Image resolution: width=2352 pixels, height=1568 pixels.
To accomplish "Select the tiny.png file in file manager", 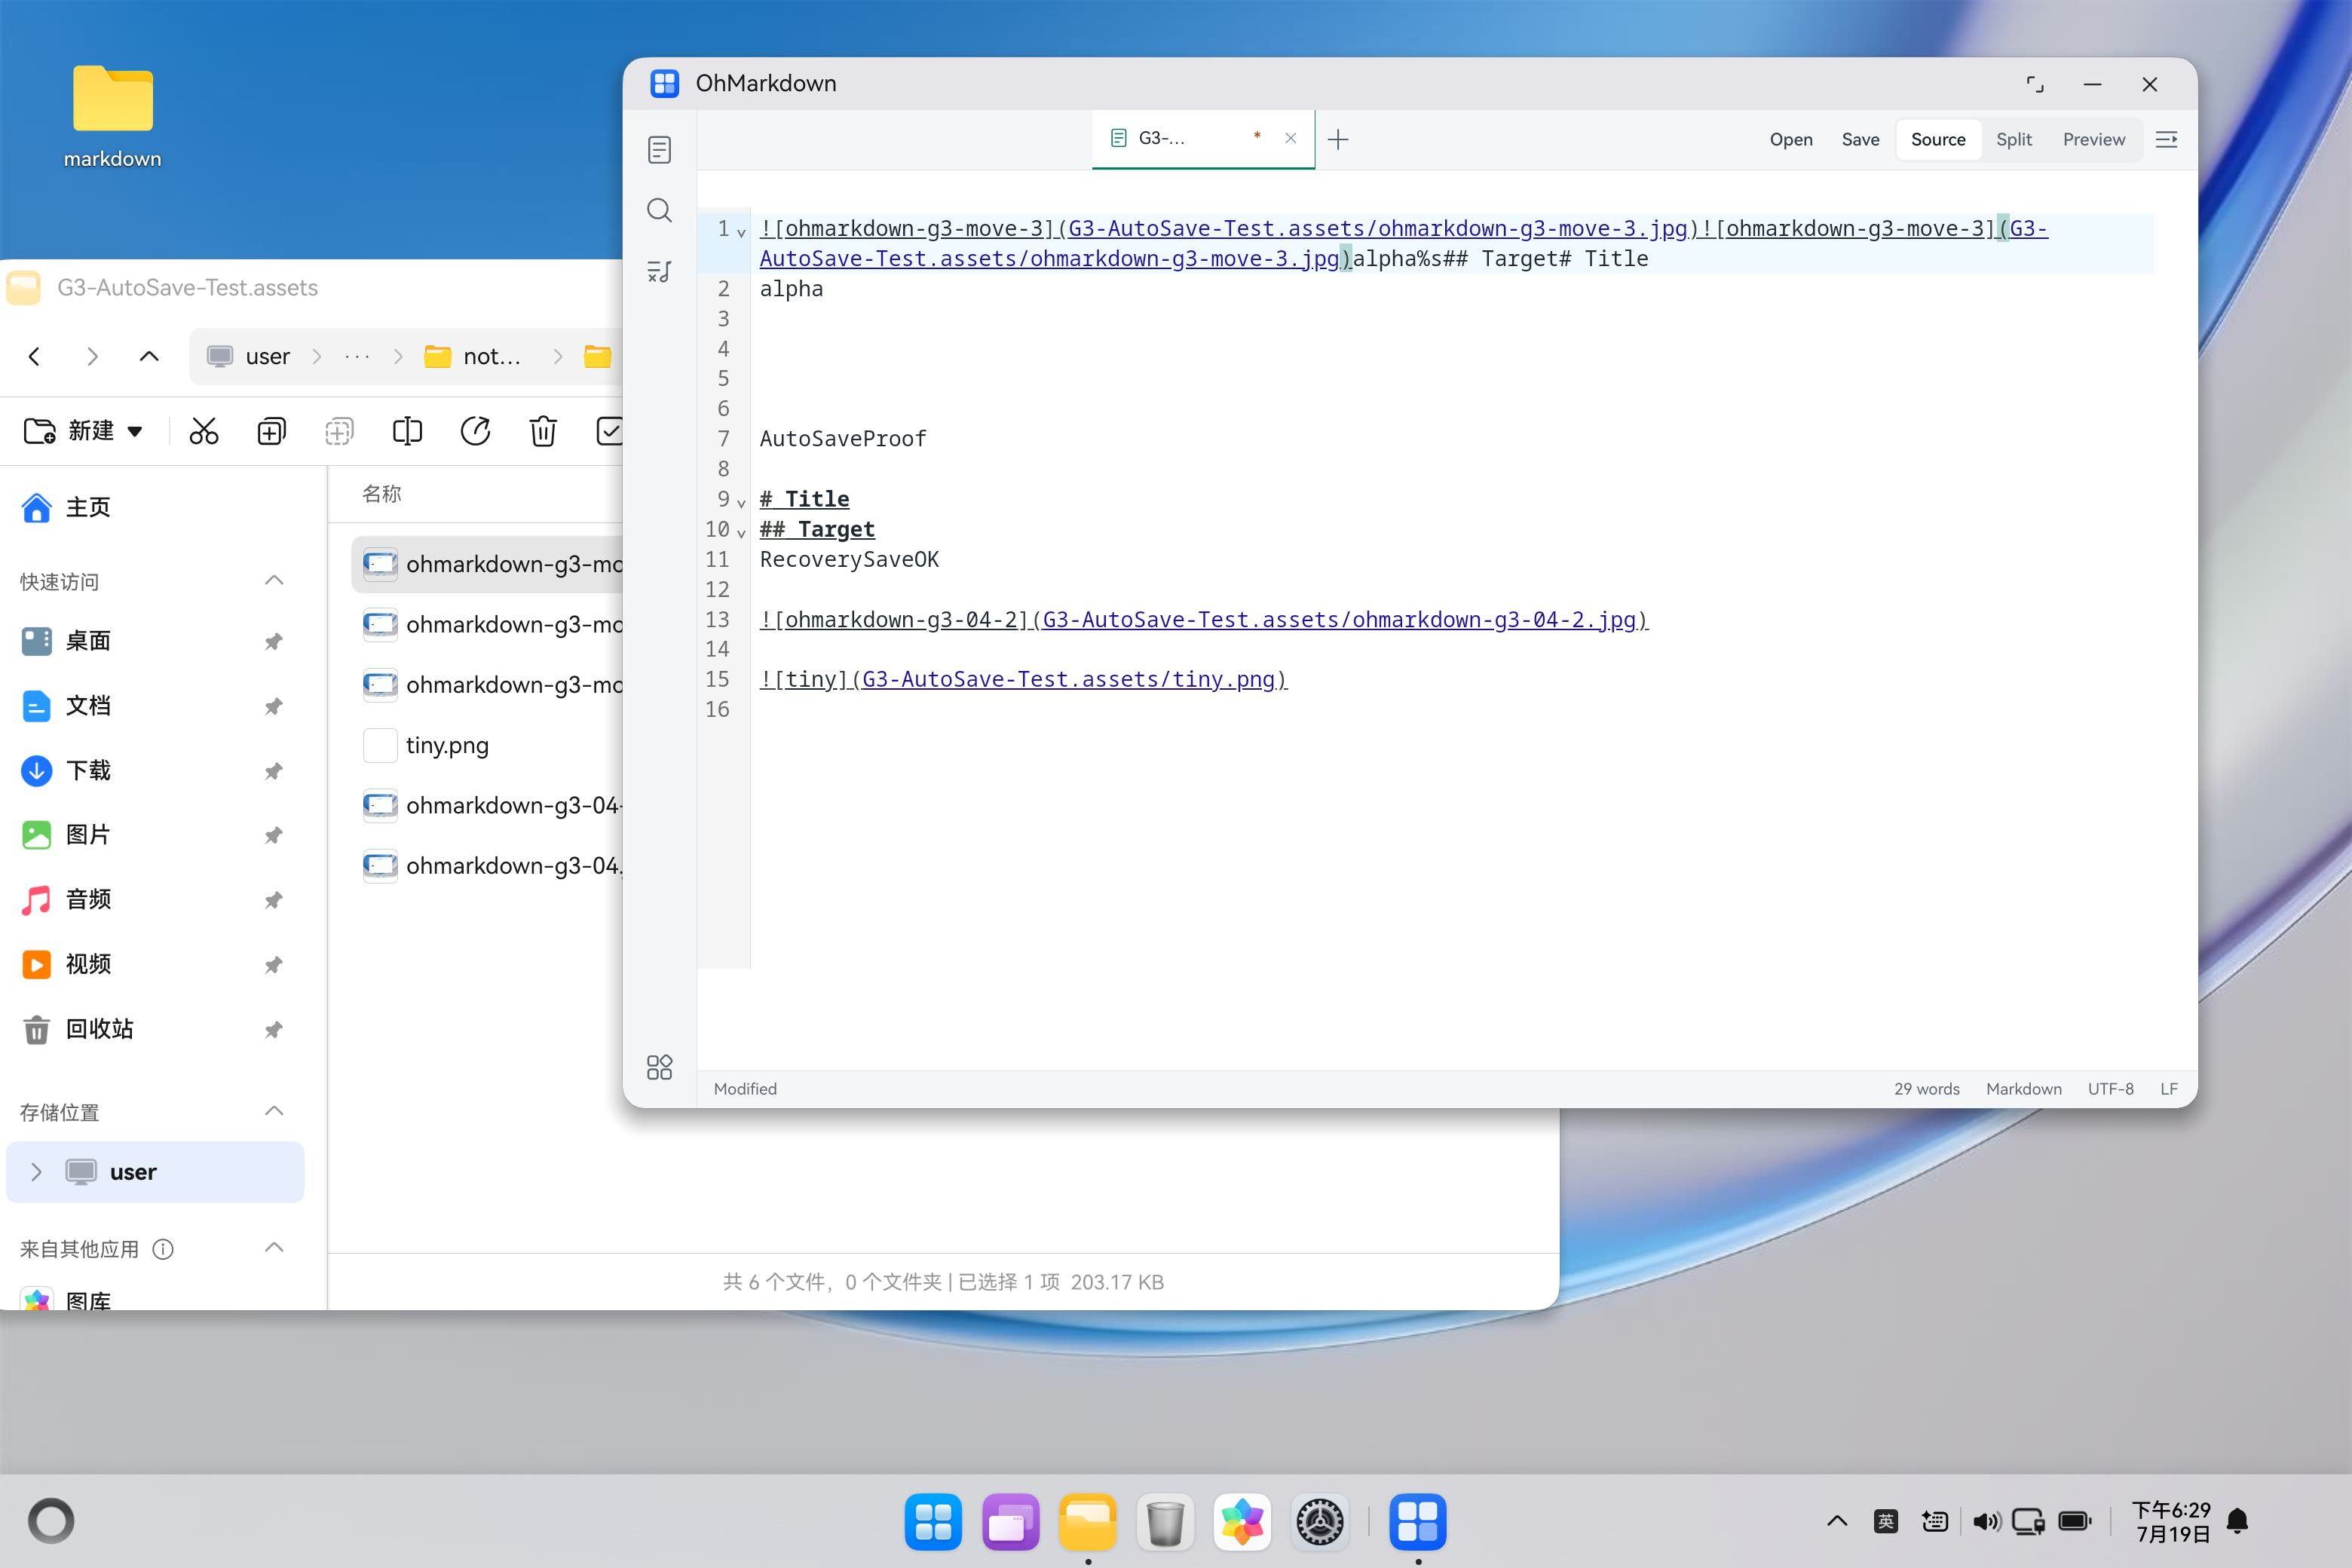I will click(447, 746).
